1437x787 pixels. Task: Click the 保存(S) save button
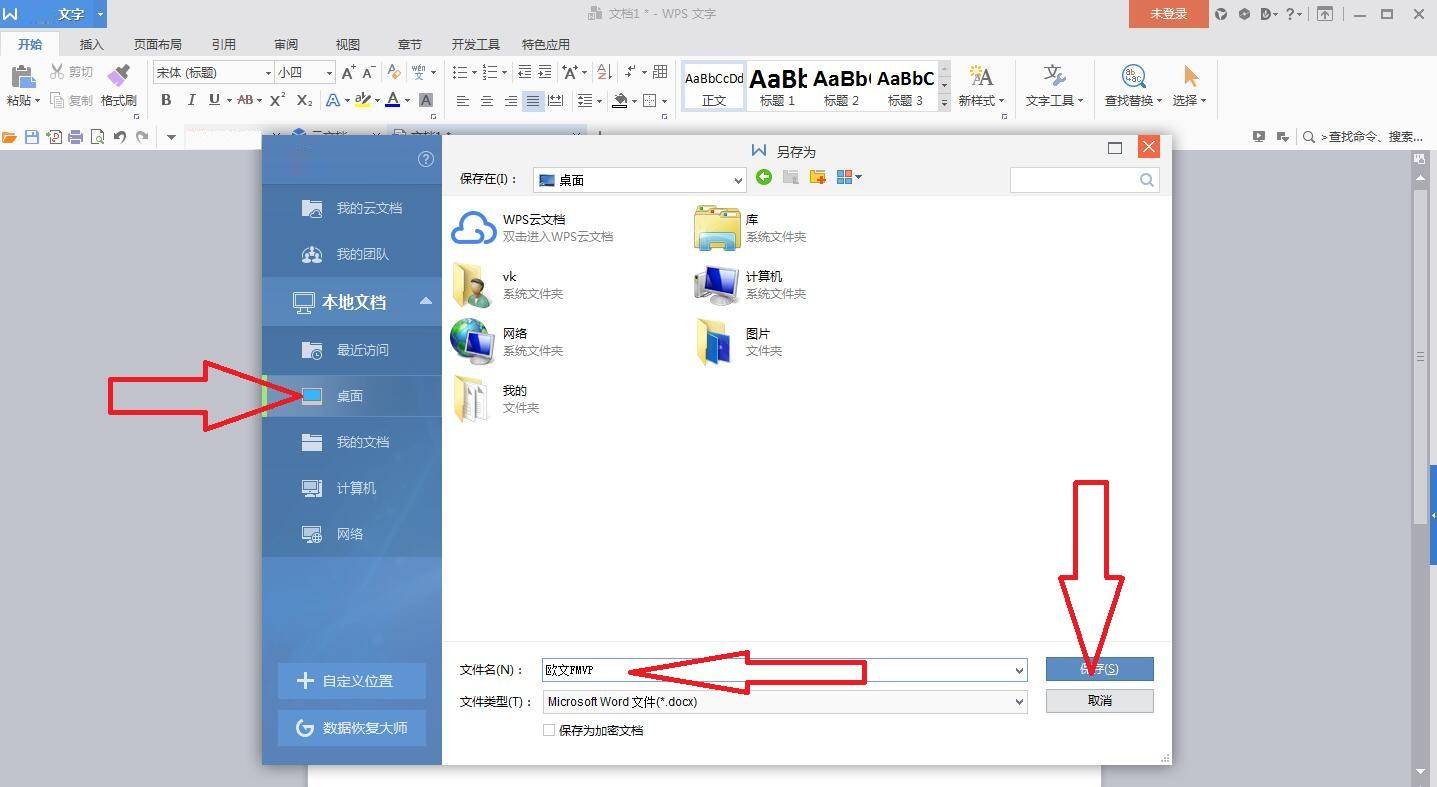pos(1100,669)
